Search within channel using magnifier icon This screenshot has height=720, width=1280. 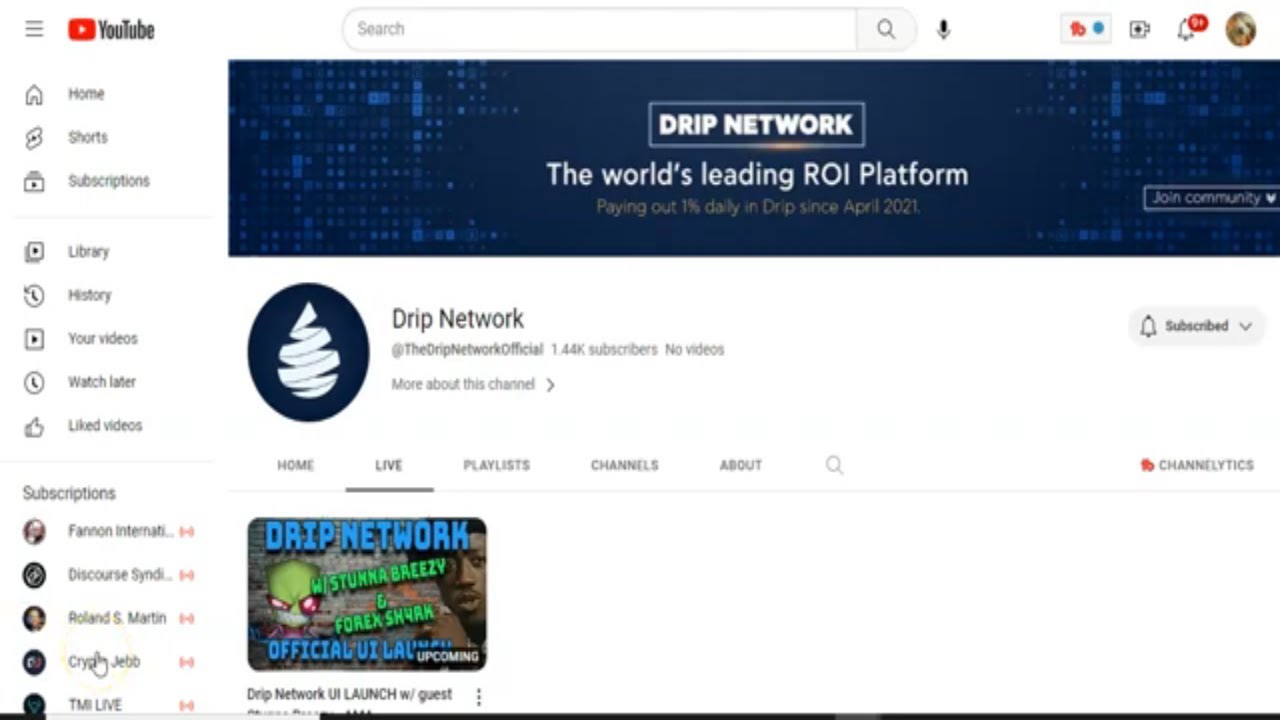pyautogui.click(x=834, y=465)
